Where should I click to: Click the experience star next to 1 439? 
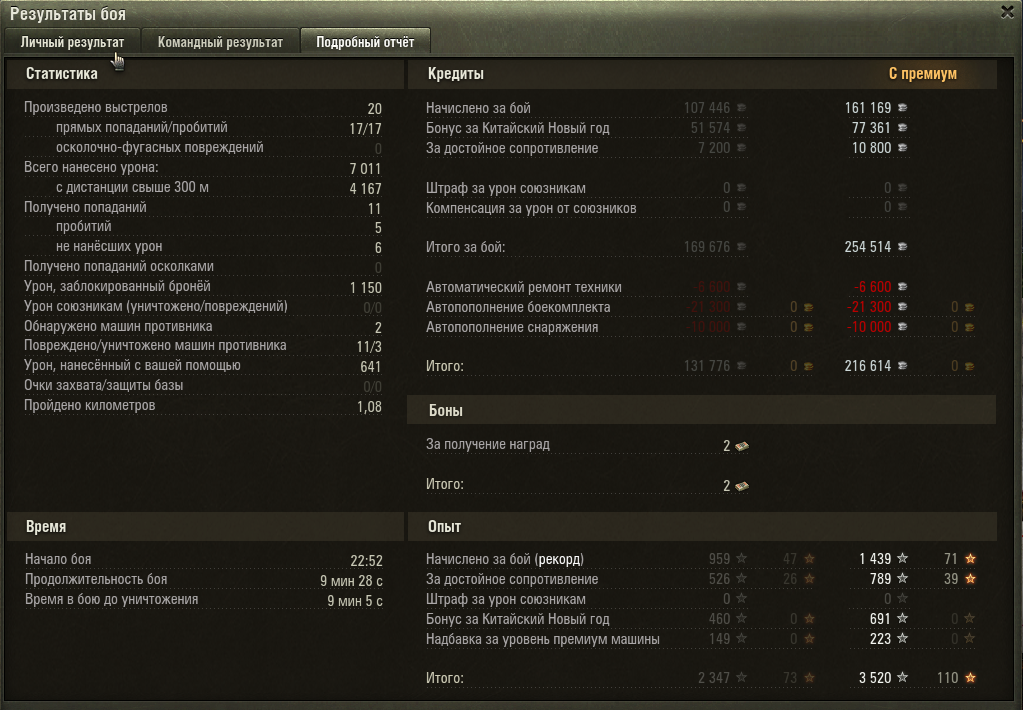point(903,559)
